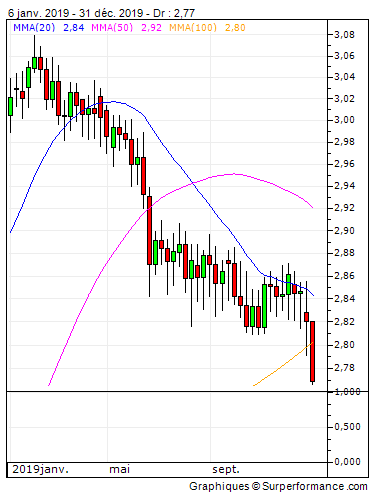Click the MMA(50) value 2,92

click(x=151, y=27)
